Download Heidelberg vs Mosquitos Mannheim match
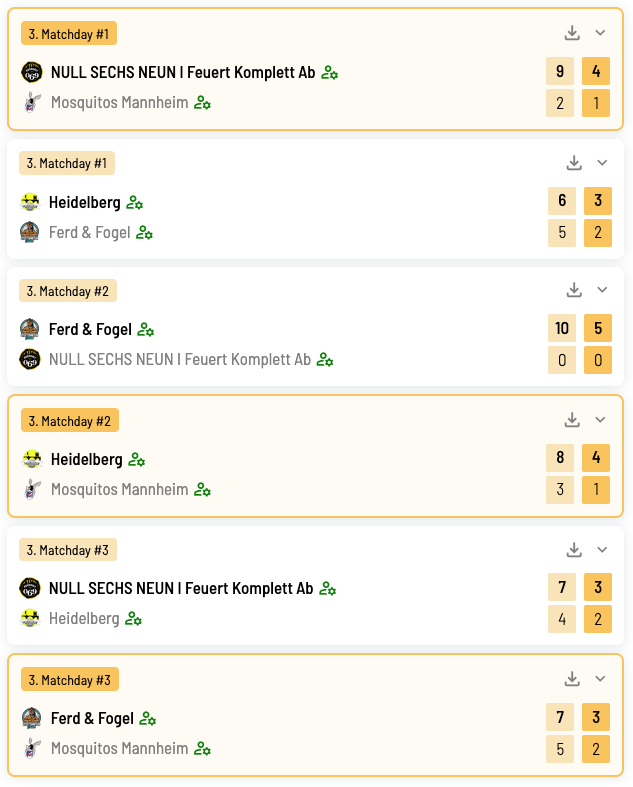 [x=572, y=420]
